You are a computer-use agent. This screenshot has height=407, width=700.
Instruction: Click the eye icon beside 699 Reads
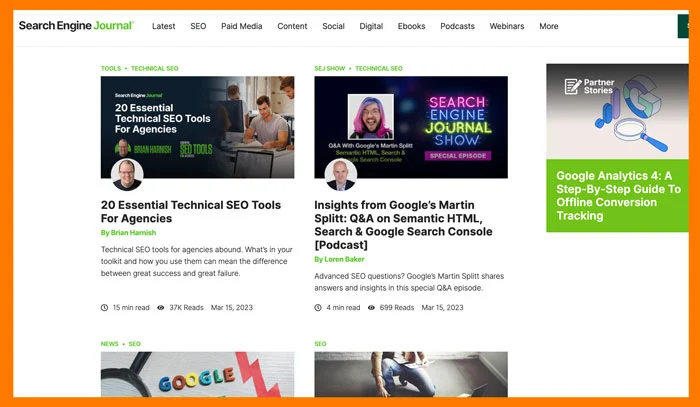click(x=371, y=307)
